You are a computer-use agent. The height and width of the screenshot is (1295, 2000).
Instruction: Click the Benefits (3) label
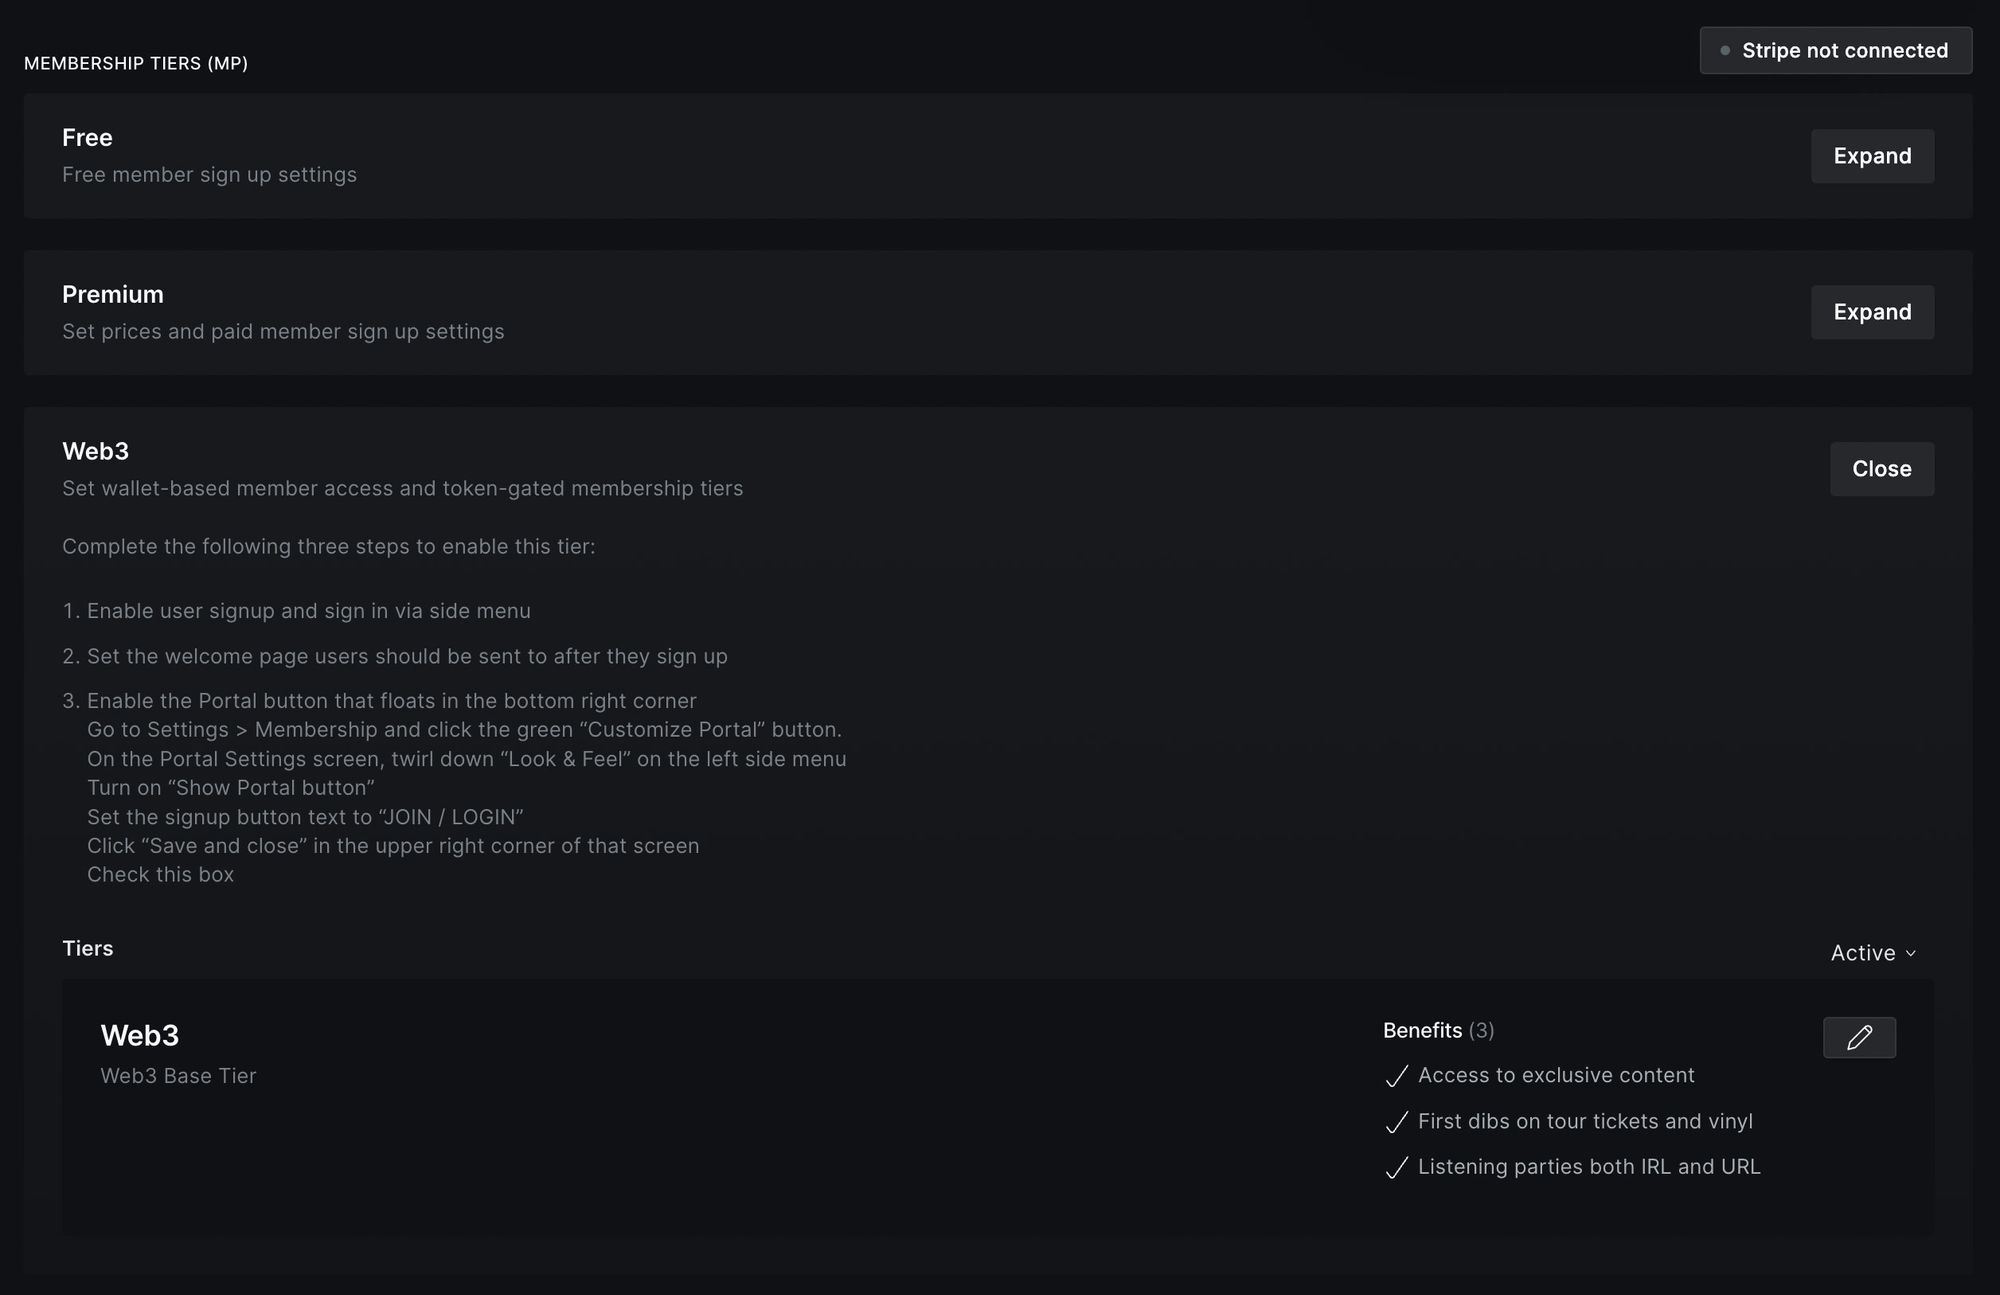(x=1439, y=1031)
